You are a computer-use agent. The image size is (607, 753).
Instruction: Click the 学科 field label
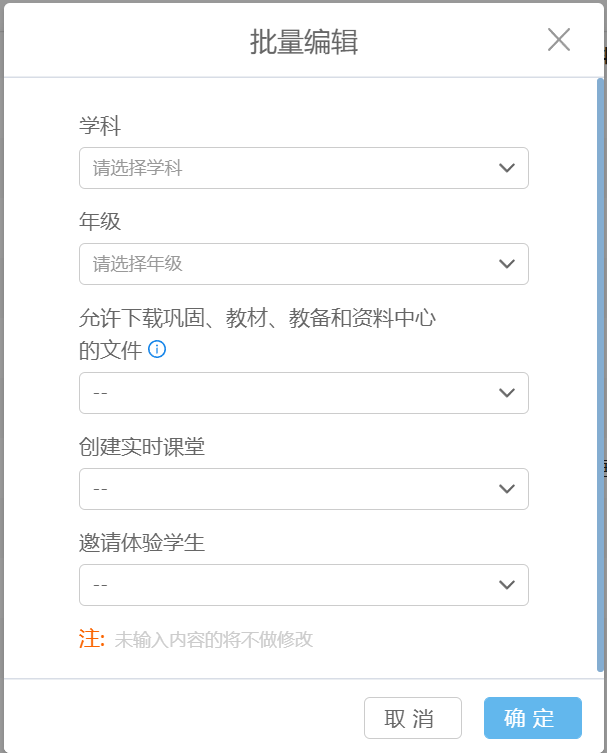100,126
